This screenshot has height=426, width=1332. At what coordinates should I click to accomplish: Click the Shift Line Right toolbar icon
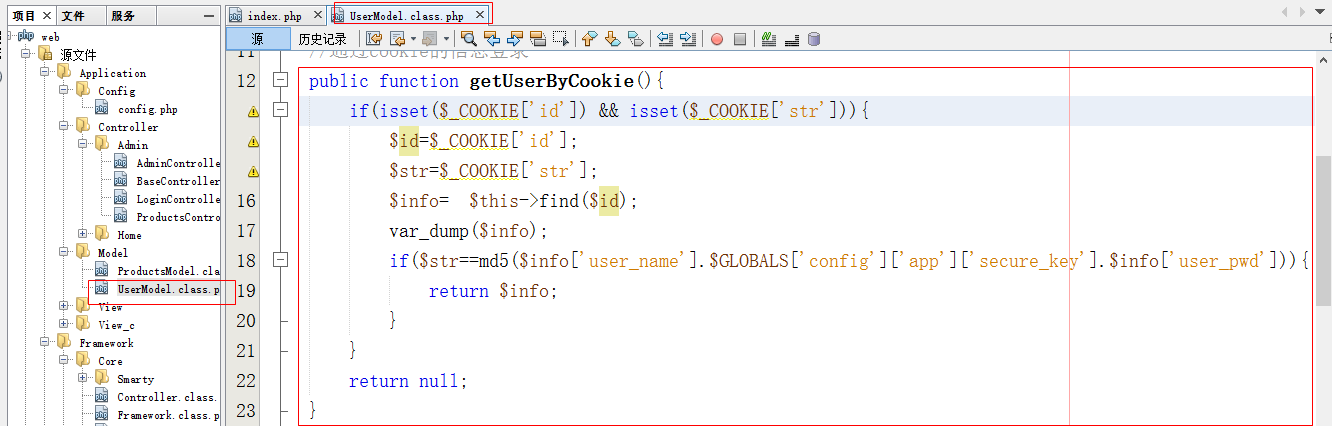pyautogui.click(x=688, y=39)
